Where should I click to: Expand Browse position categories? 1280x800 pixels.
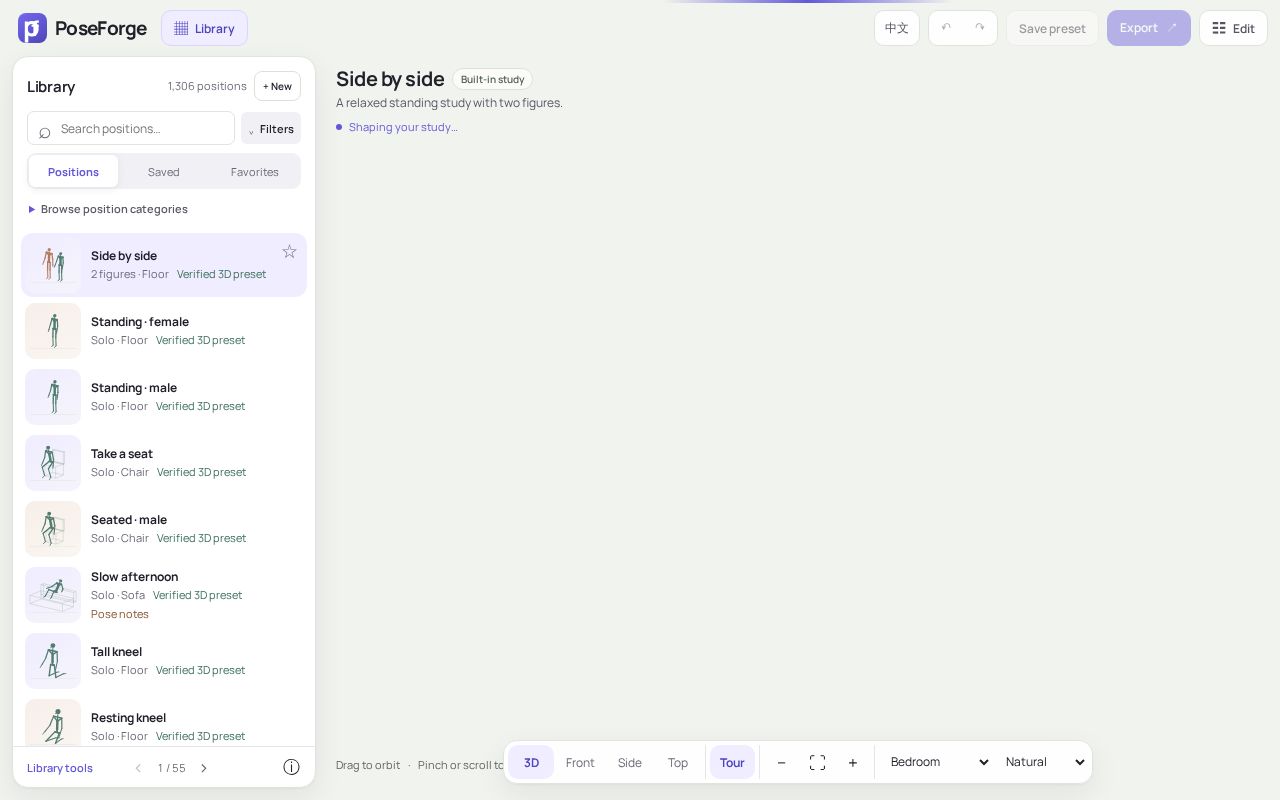coord(108,209)
